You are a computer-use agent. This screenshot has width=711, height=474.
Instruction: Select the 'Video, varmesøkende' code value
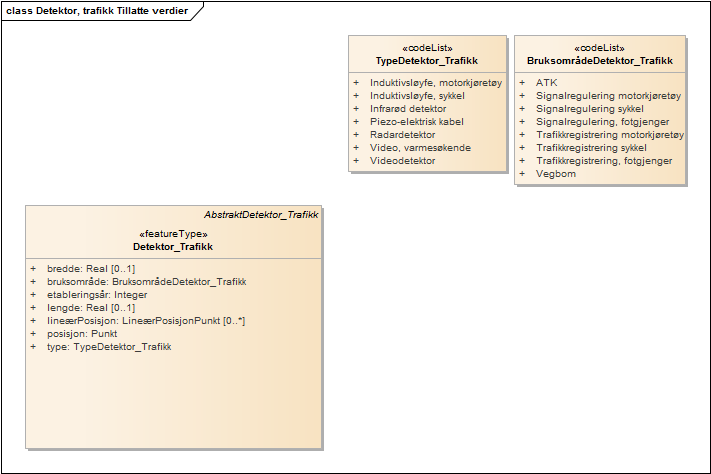[x=420, y=148]
